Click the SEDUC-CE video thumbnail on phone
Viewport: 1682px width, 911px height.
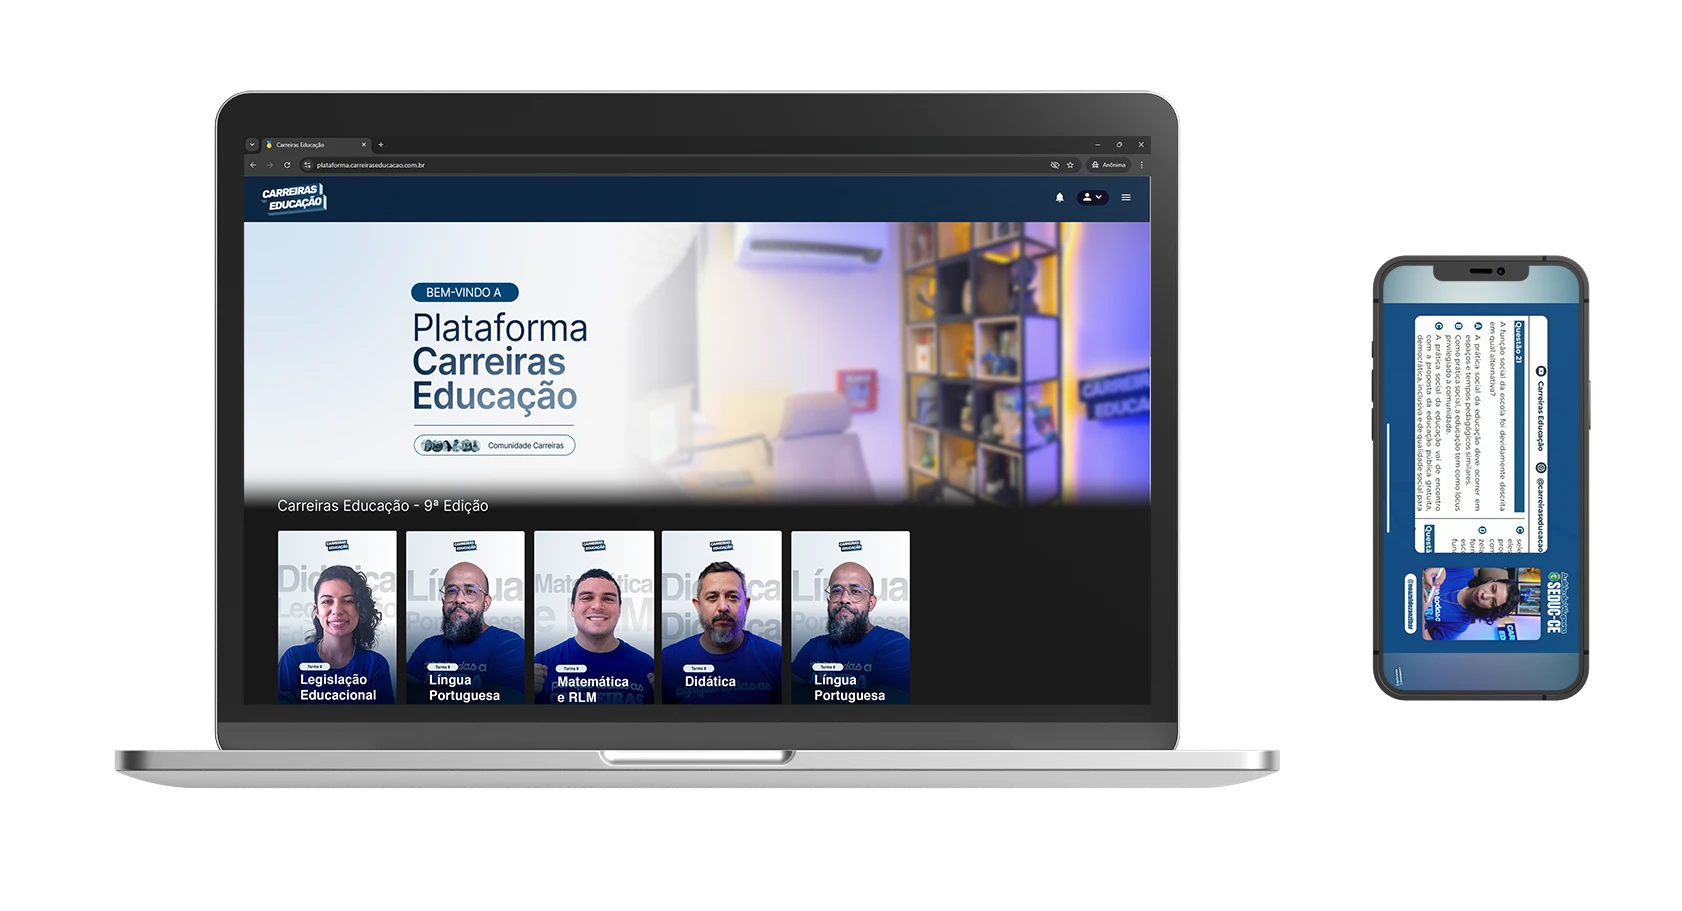coord(1482,604)
